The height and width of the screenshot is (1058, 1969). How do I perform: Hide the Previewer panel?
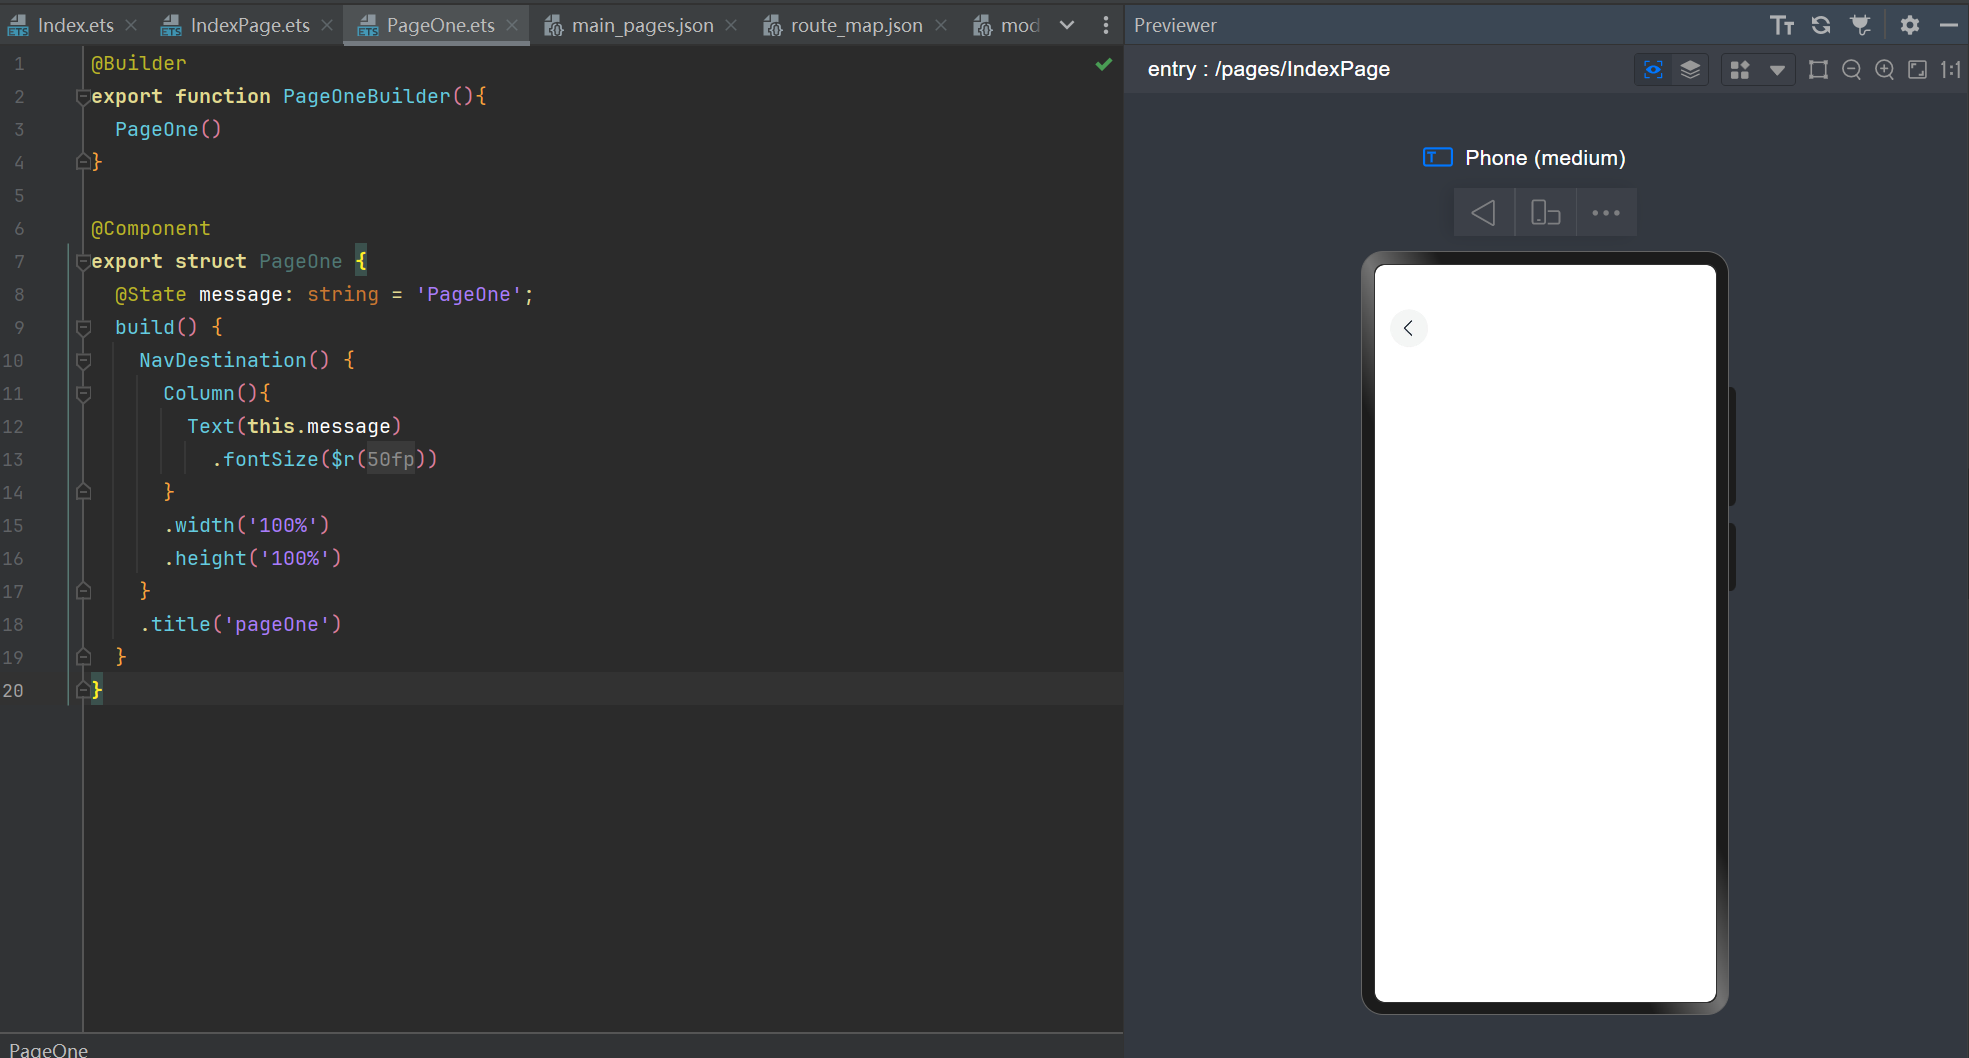(1948, 25)
